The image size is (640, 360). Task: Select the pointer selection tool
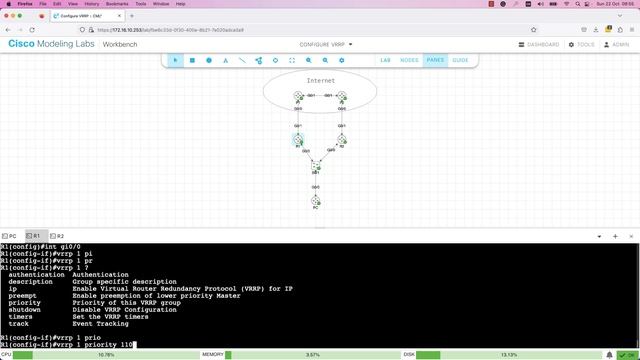176,60
